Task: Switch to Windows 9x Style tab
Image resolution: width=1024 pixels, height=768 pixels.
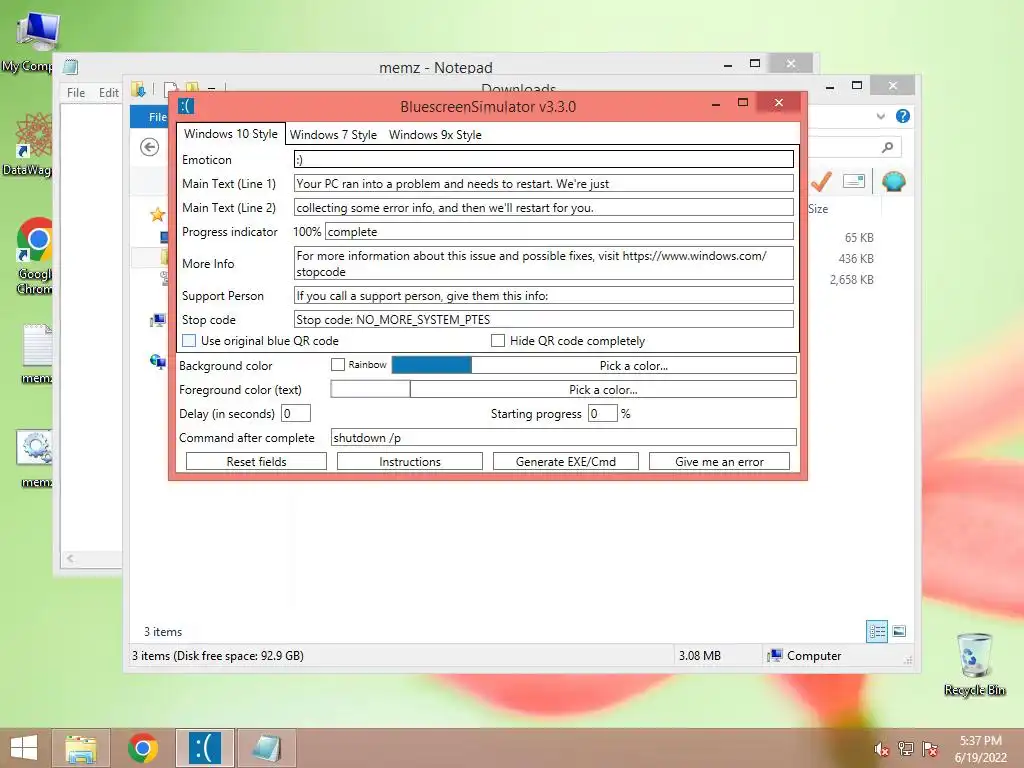Action: click(x=435, y=135)
